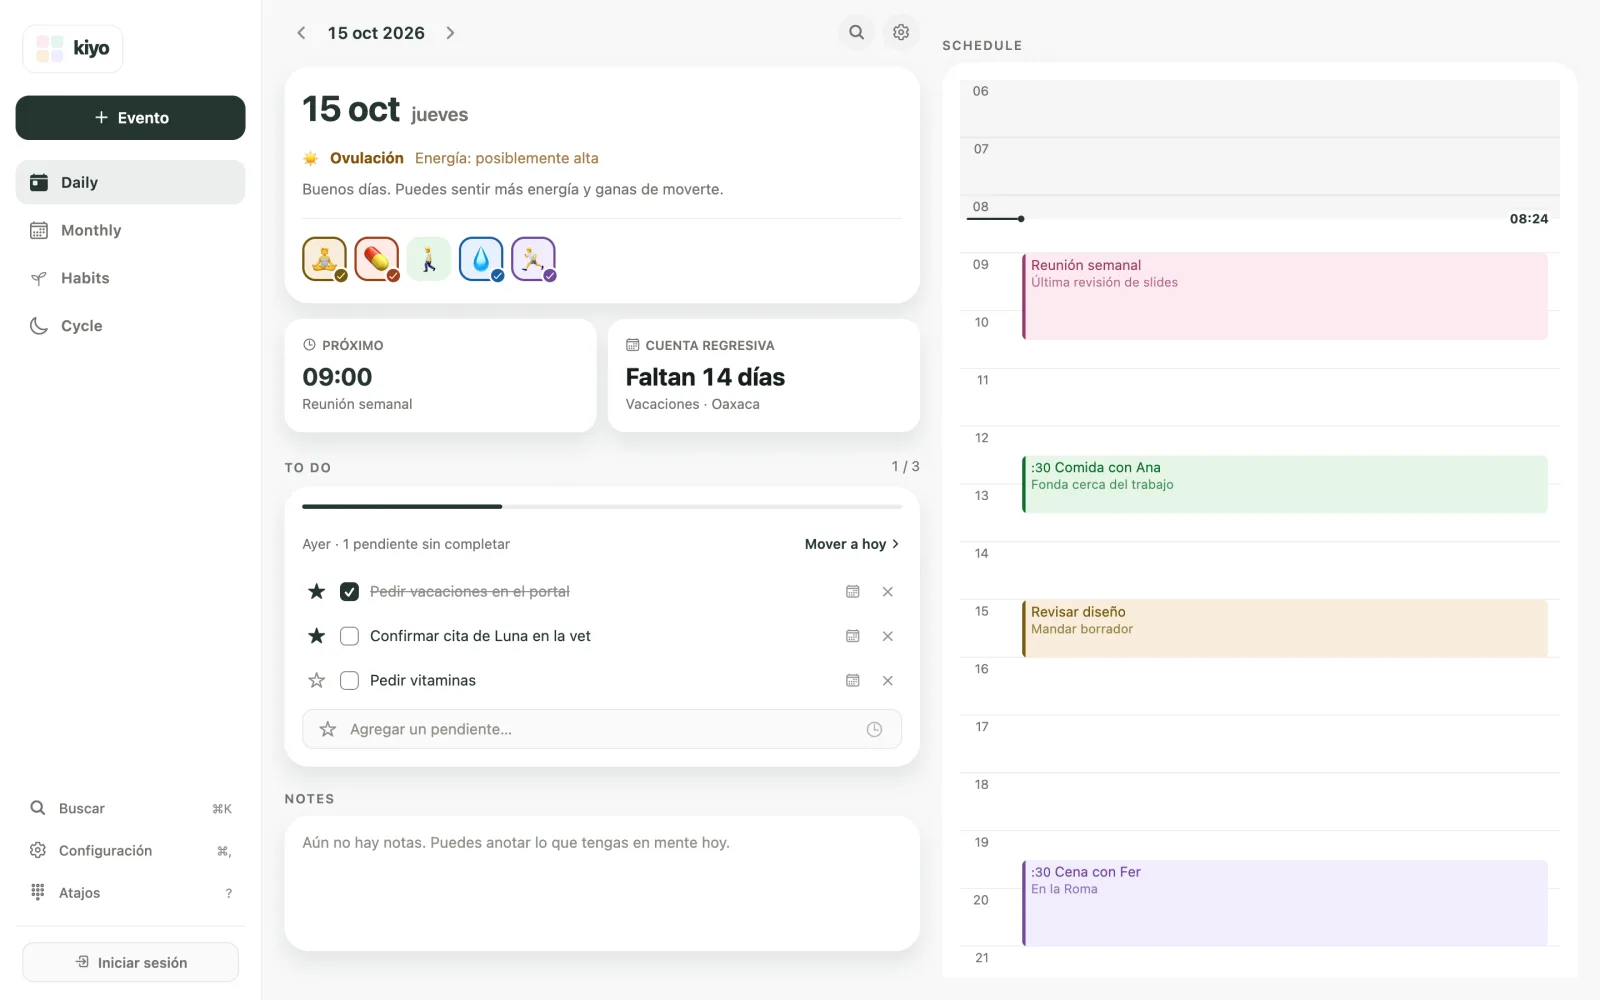Mark the walking habit as done
The height and width of the screenshot is (1000, 1600).
point(429,259)
